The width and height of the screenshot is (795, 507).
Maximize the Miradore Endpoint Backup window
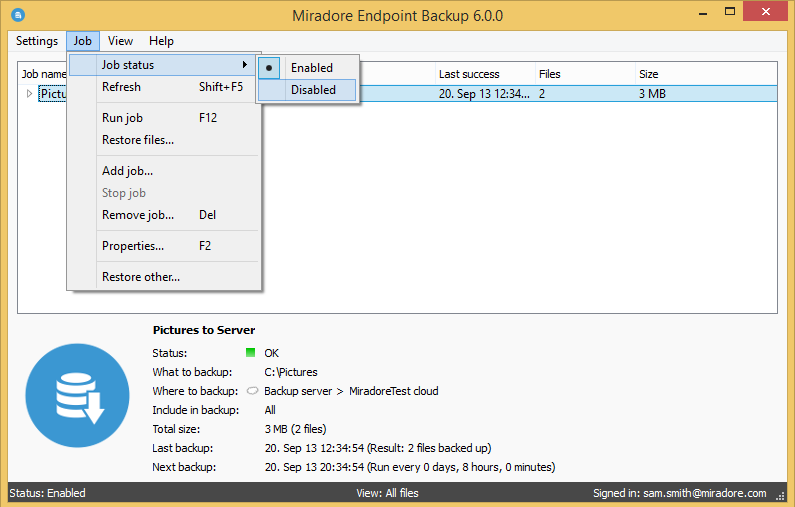pos(730,12)
